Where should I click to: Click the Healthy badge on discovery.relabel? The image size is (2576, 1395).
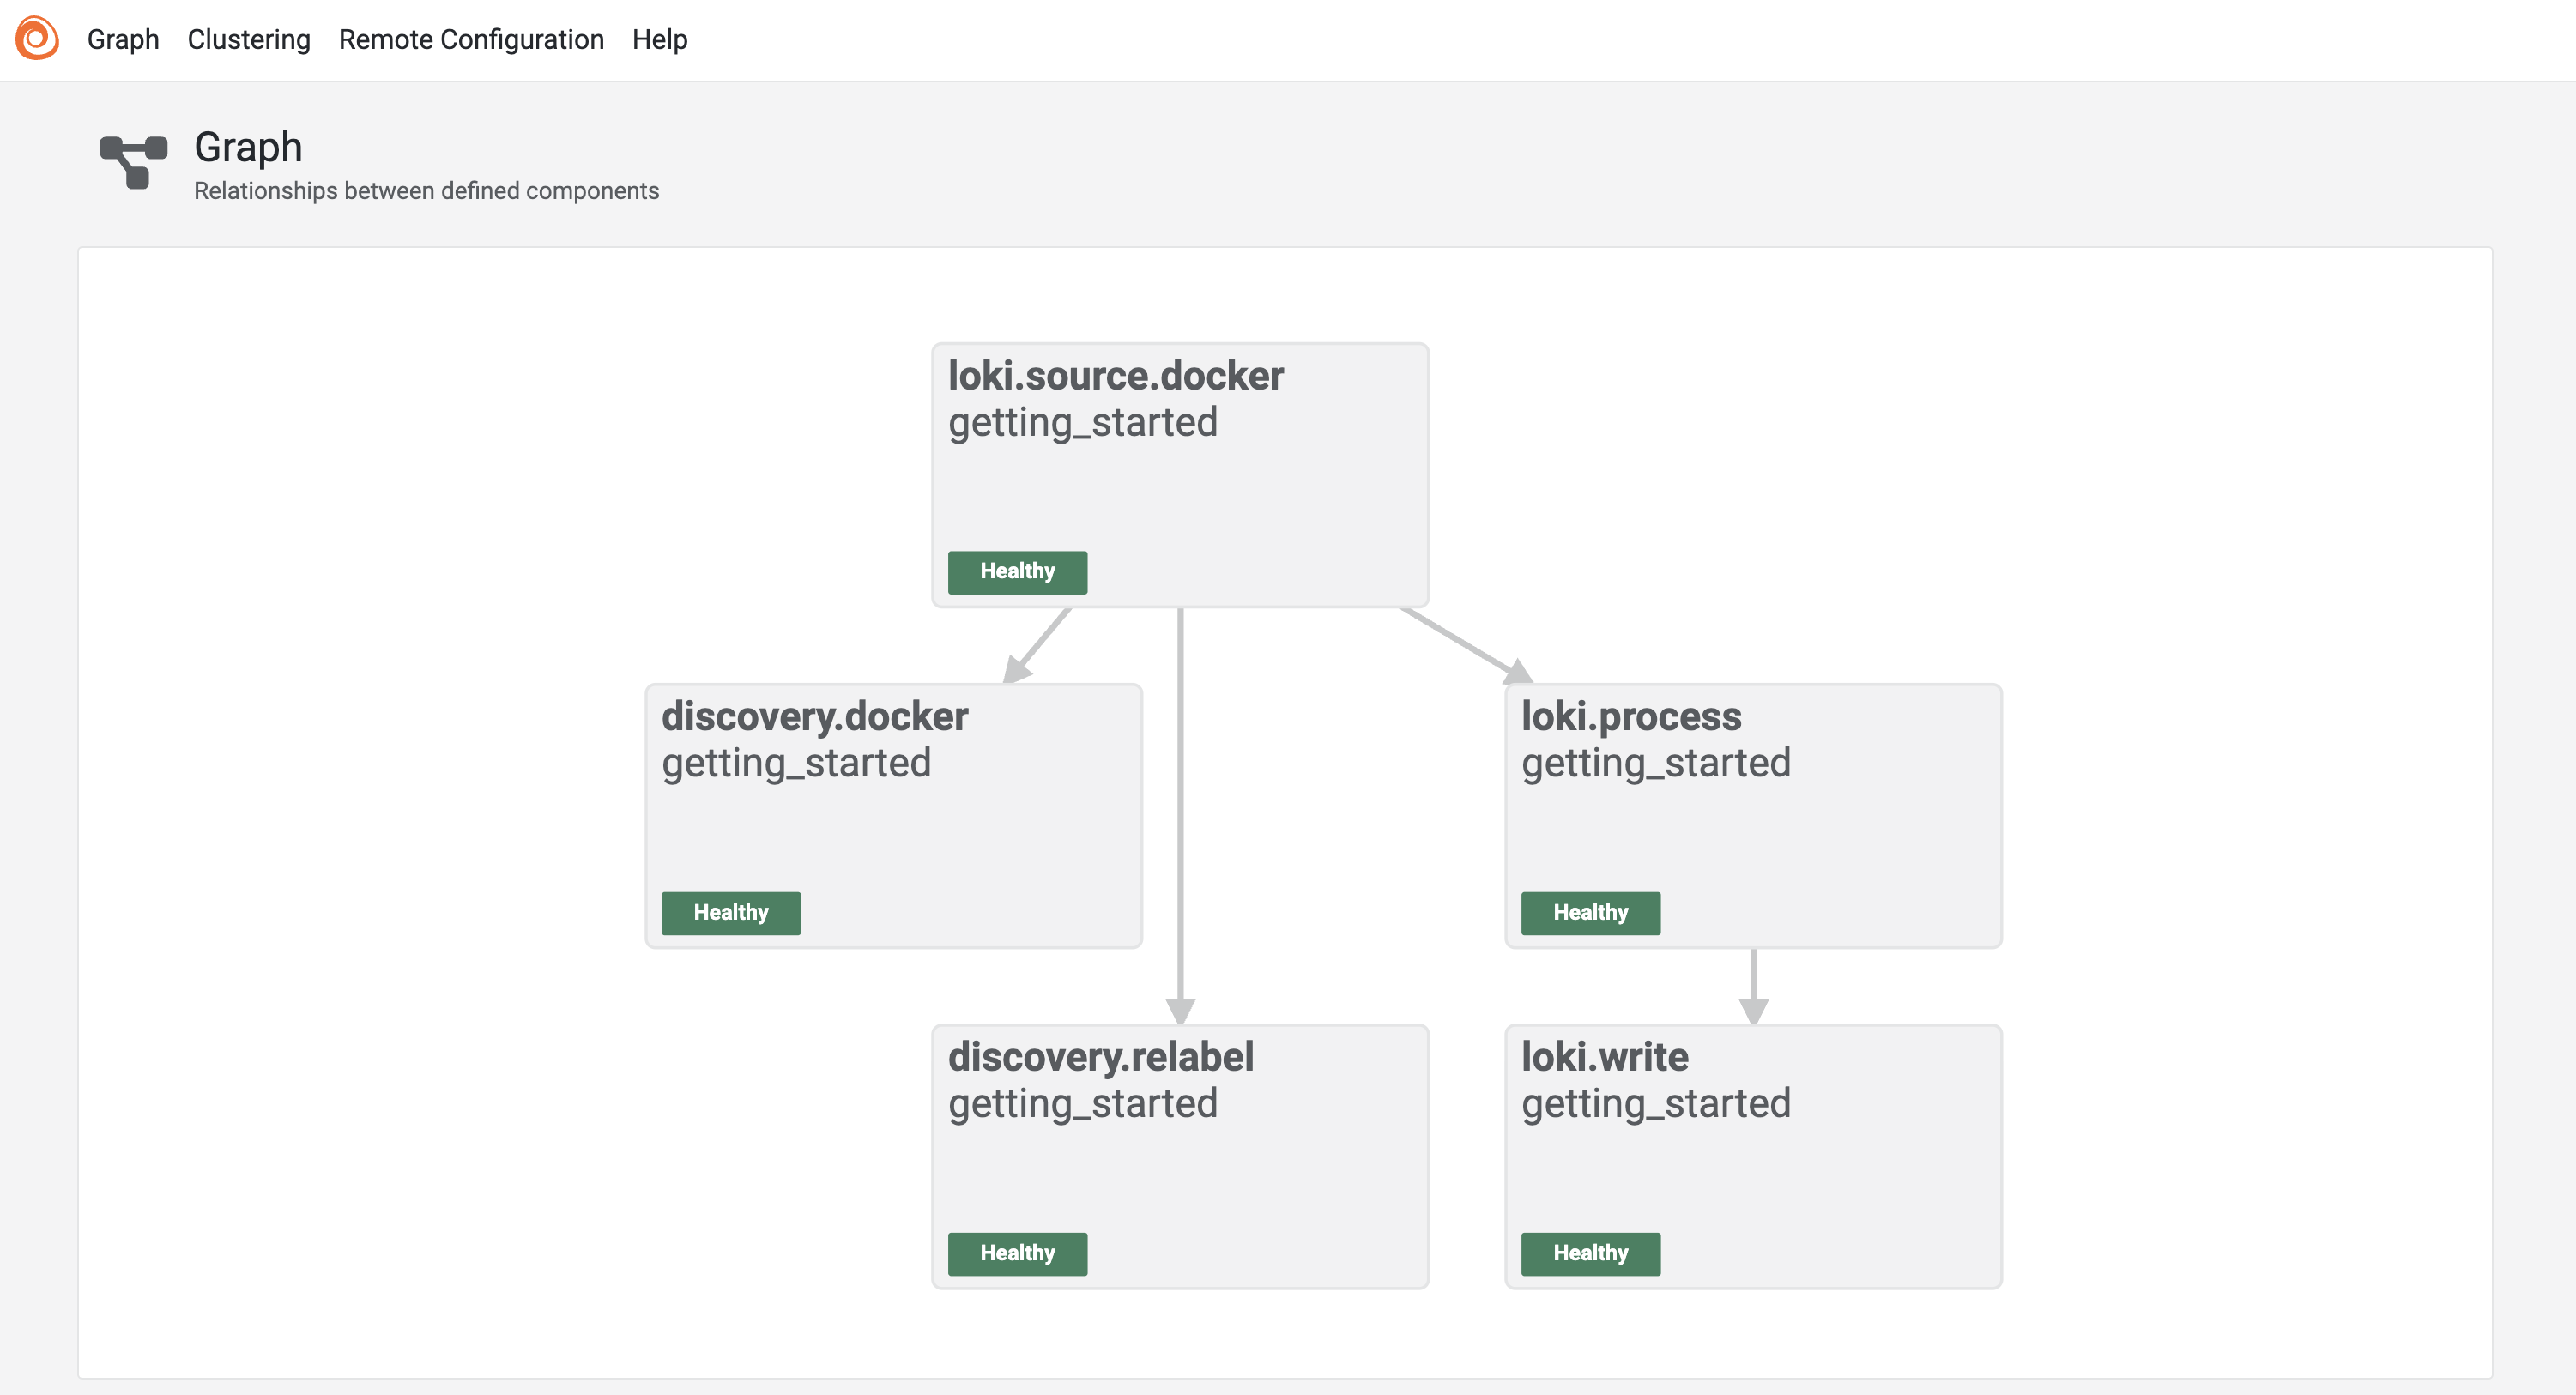(x=1016, y=1253)
